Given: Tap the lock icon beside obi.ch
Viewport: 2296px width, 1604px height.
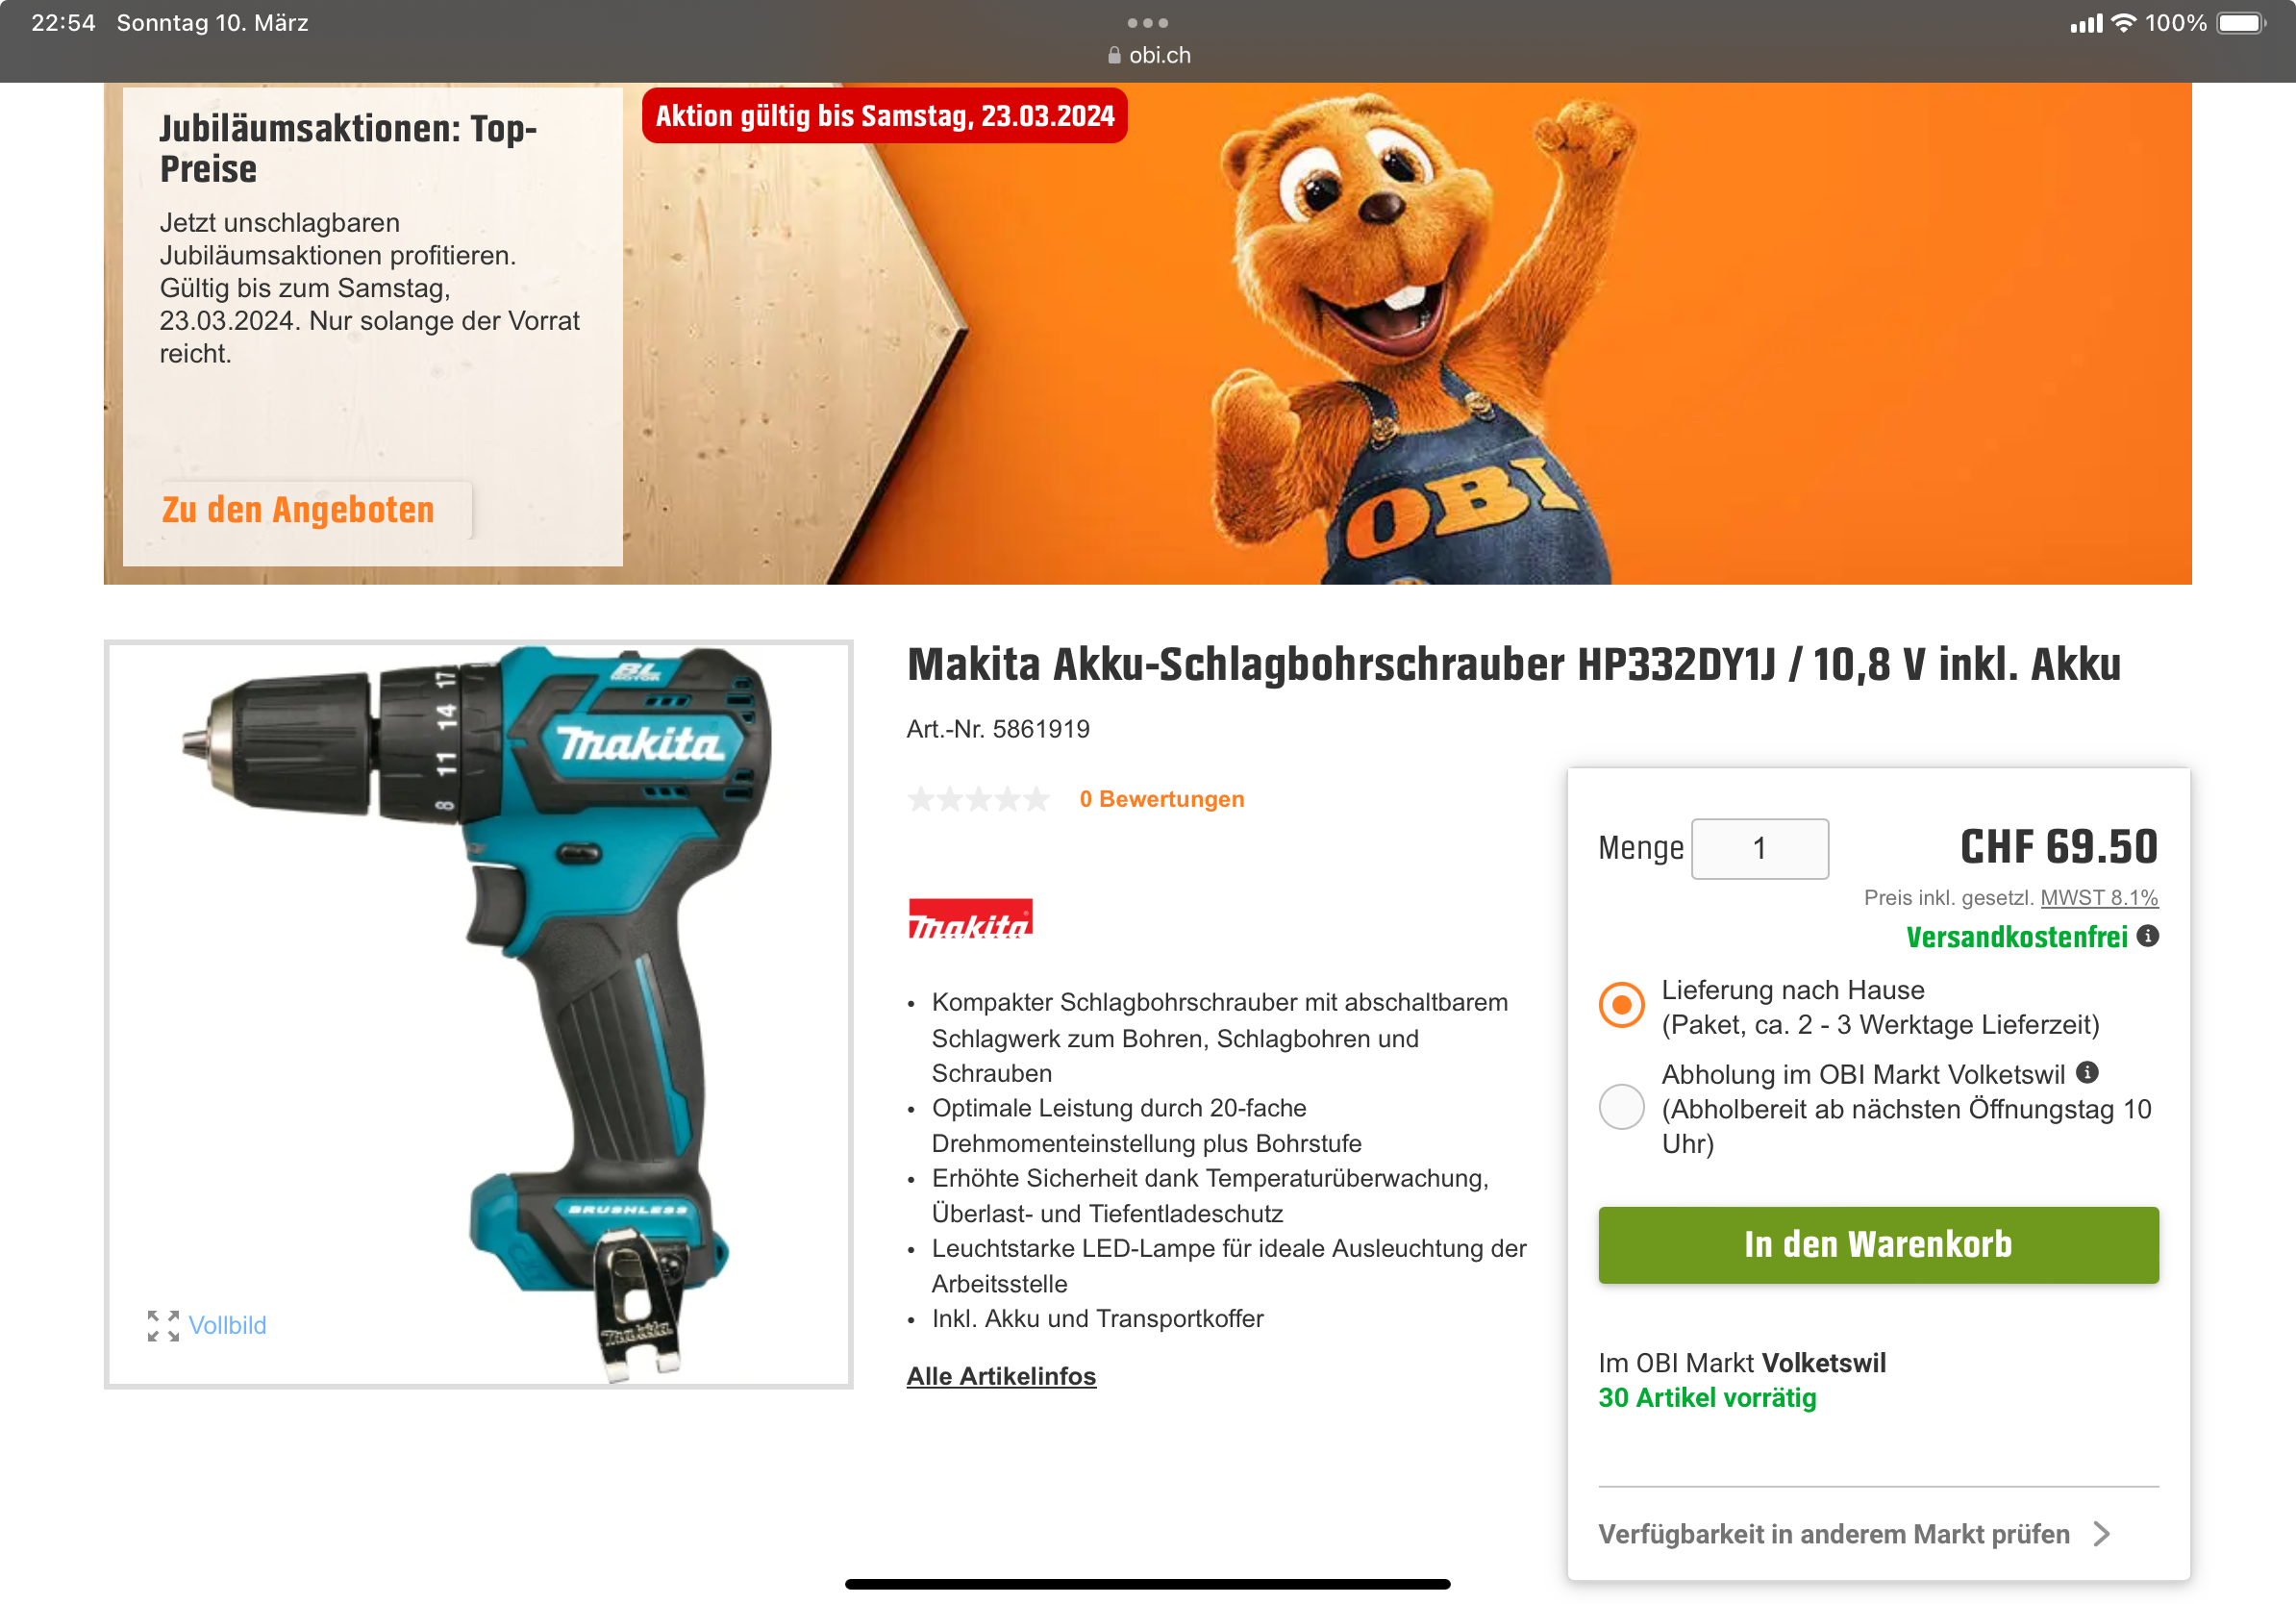Looking at the screenshot, I should pos(1114,56).
